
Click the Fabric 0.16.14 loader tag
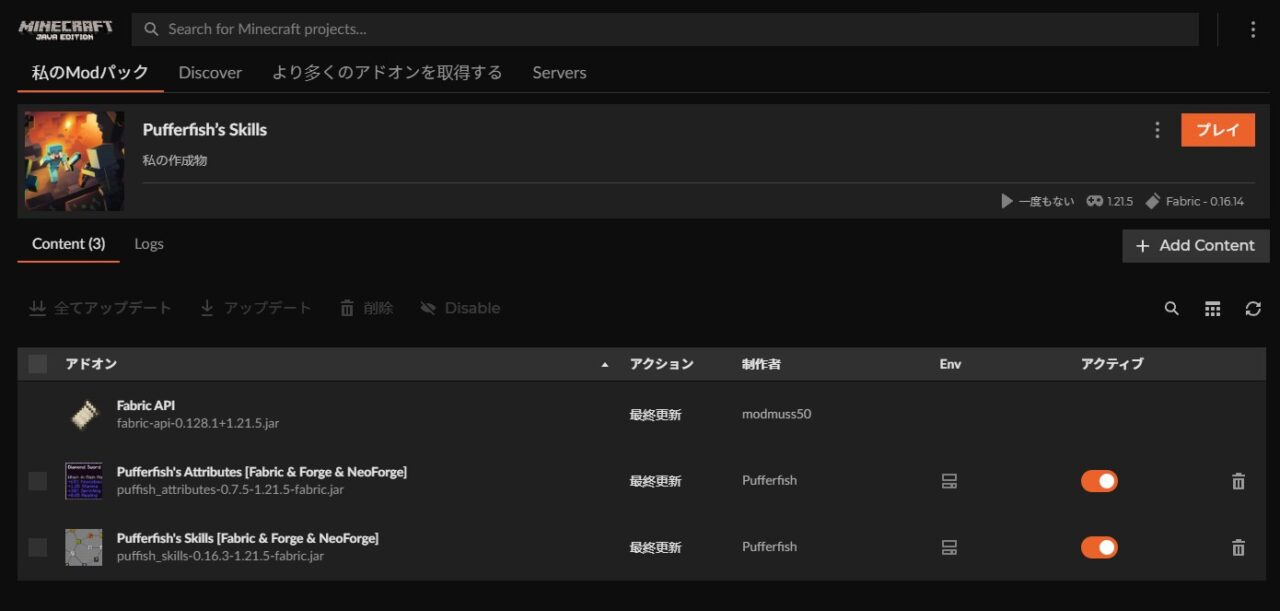coord(1195,201)
